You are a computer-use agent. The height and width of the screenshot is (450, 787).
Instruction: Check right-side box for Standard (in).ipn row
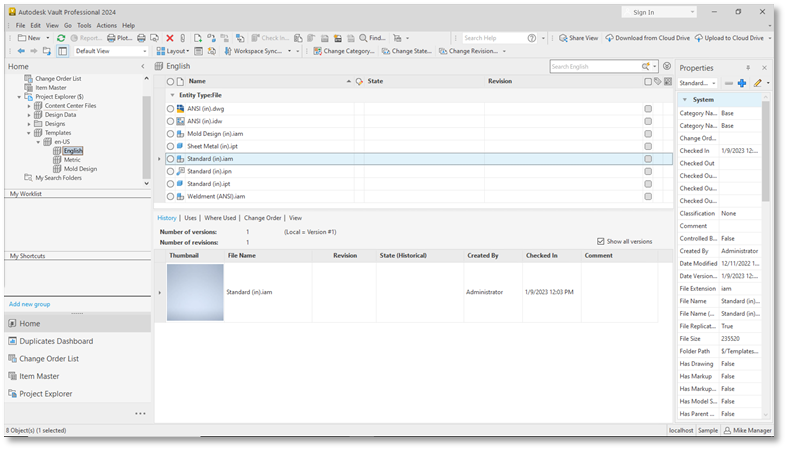(x=648, y=172)
